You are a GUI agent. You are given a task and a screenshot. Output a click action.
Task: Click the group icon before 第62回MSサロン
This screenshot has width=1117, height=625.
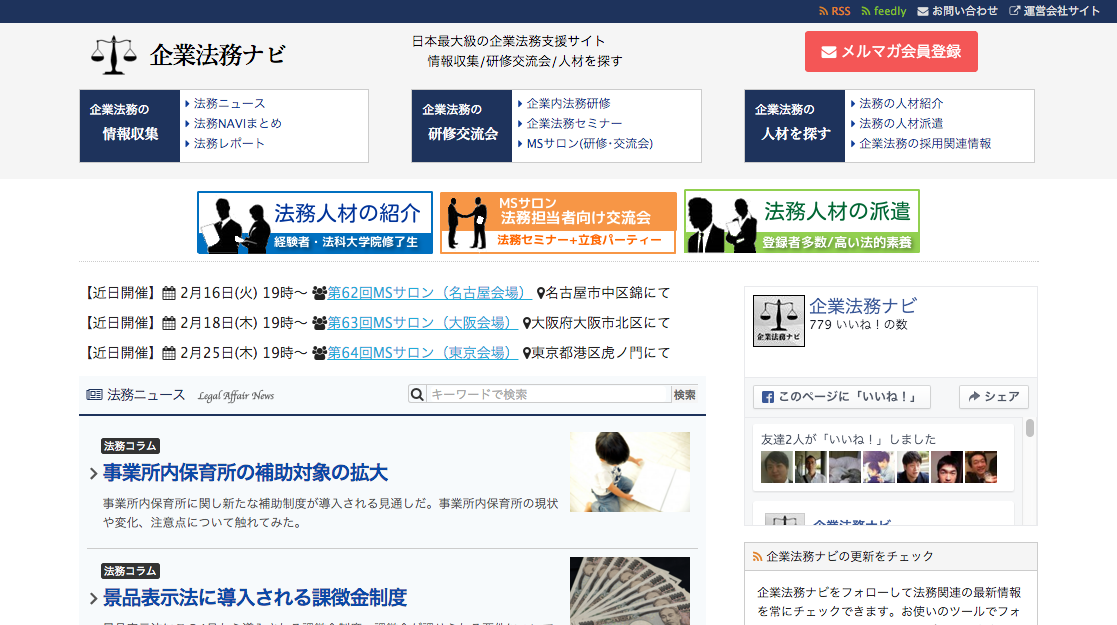tap(319, 293)
